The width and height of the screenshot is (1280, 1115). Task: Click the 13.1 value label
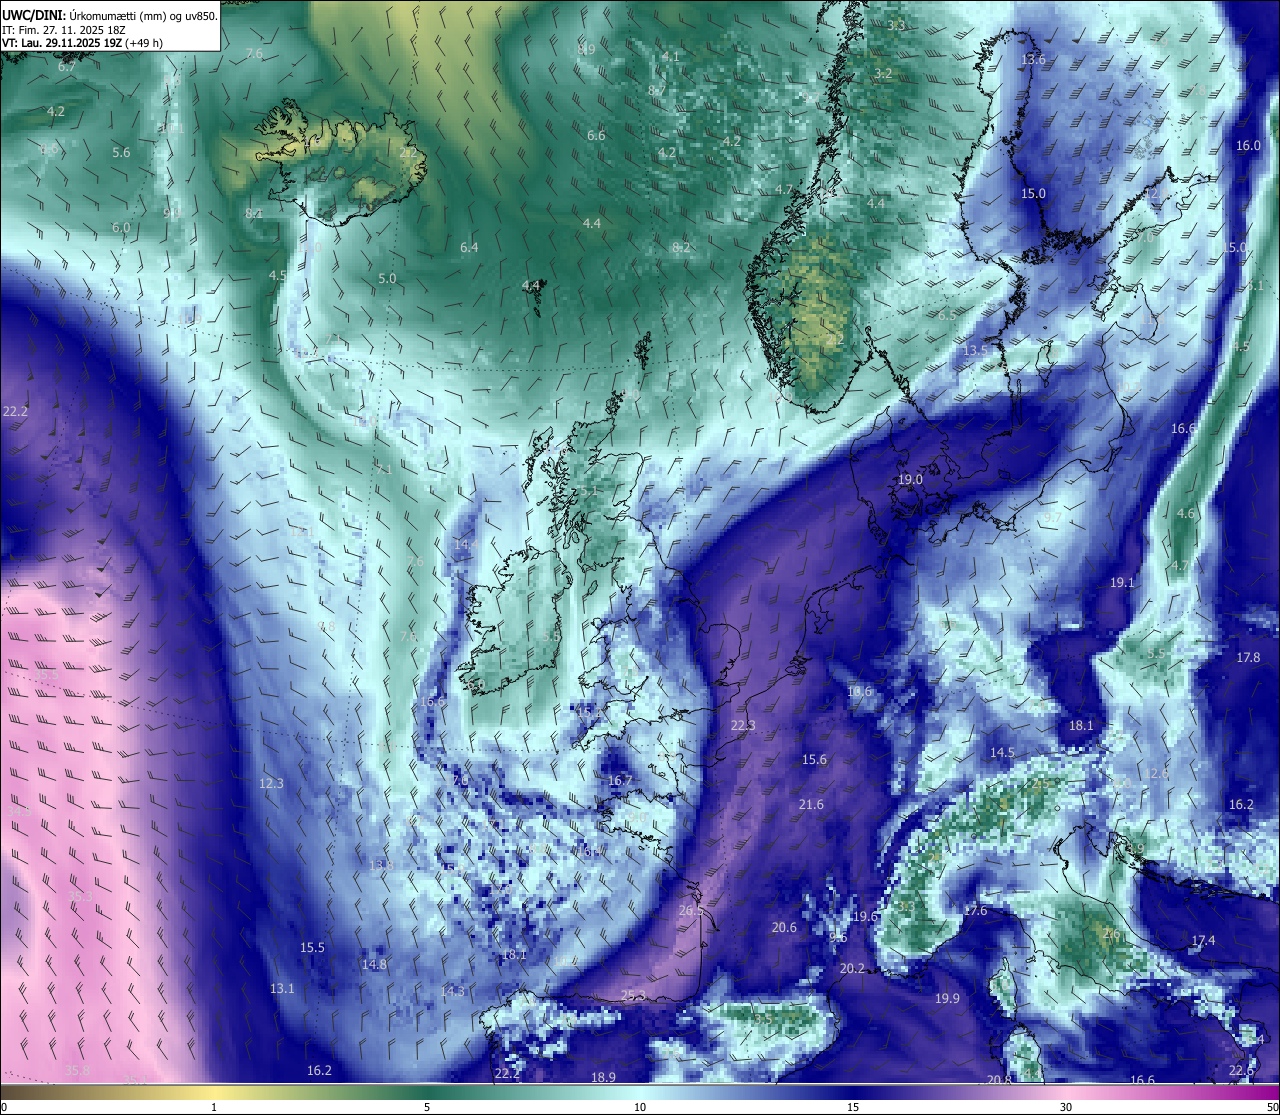pyautogui.click(x=282, y=989)
